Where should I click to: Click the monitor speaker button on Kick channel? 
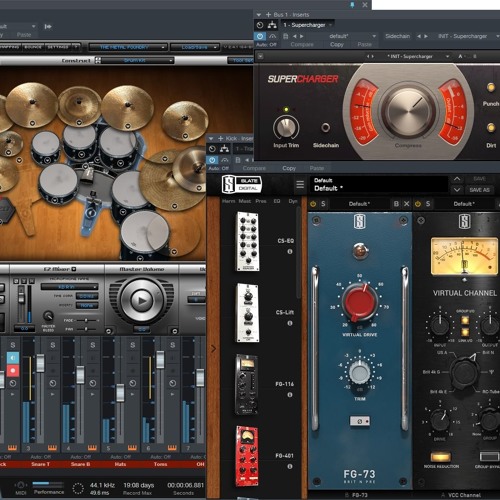point(13,358)
